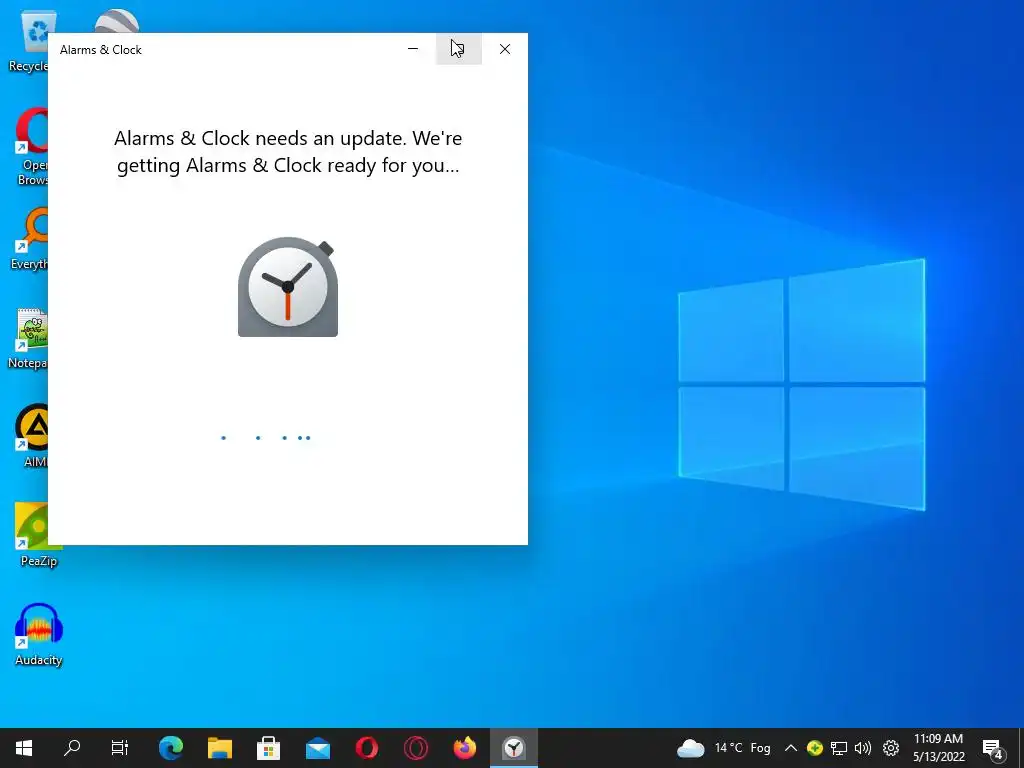
Task: Show hidden system tray icons
Action: tap(790, 748)
